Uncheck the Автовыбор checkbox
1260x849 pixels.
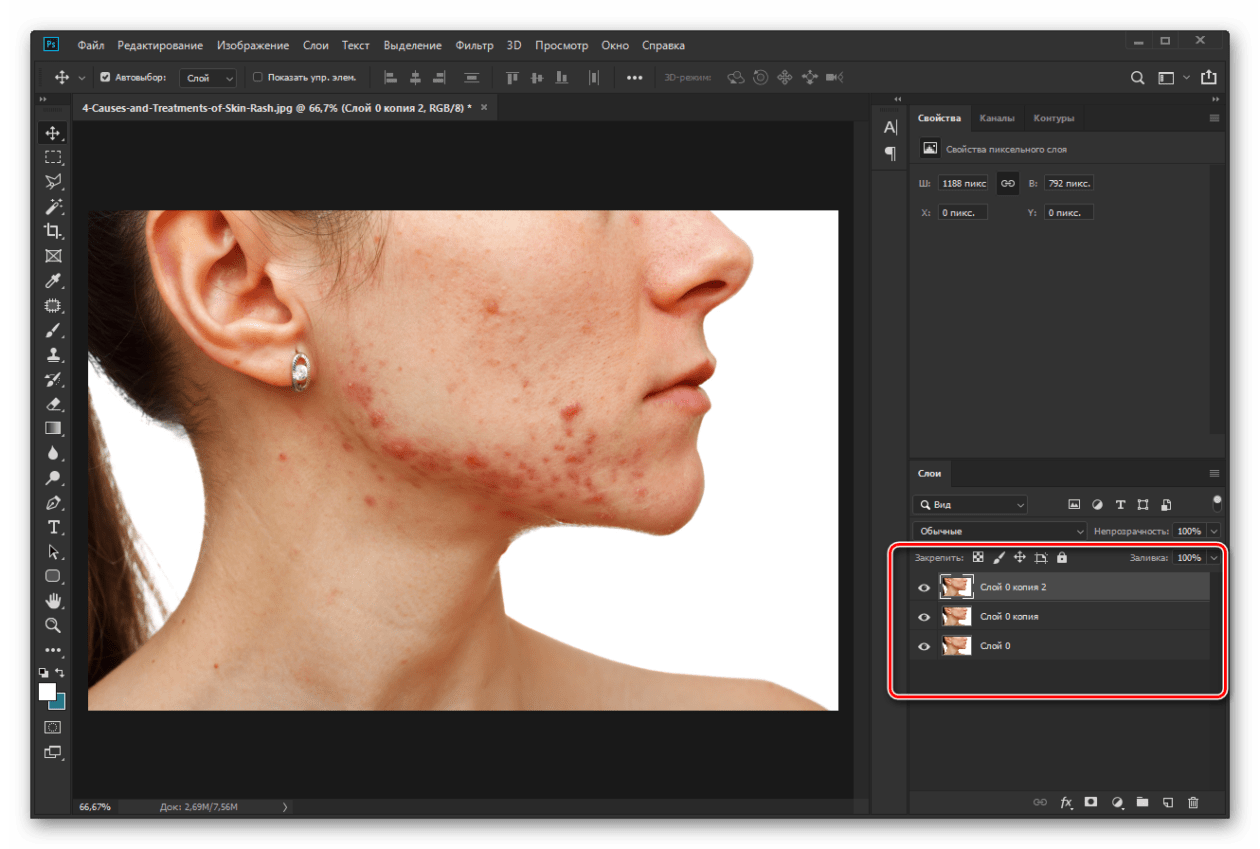[106, 77]
